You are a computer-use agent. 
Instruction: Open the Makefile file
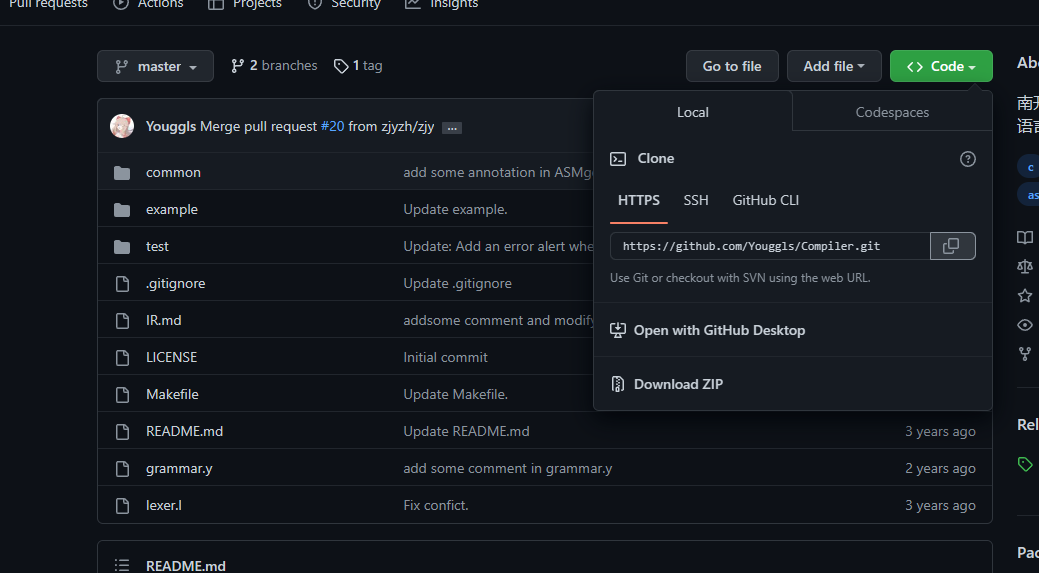pos(172,394)
